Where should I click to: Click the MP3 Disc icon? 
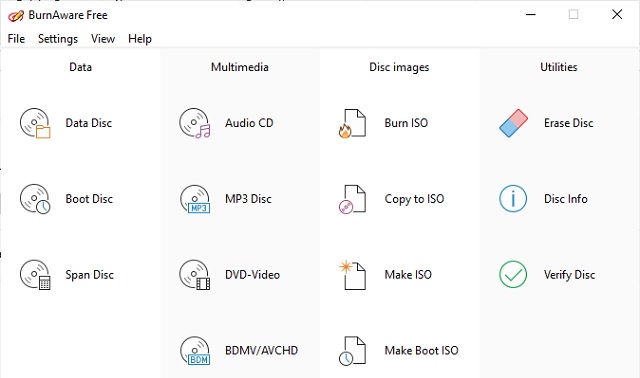point(195,199)
